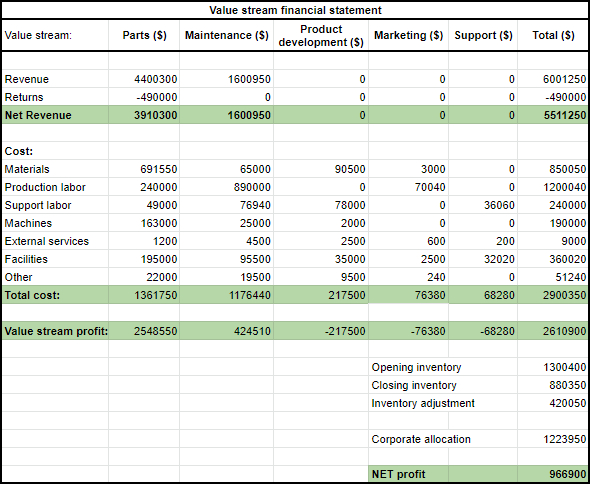590x484 pixels.
Task: Click the Maintenance production labor cell 890000
Action: 227,187
